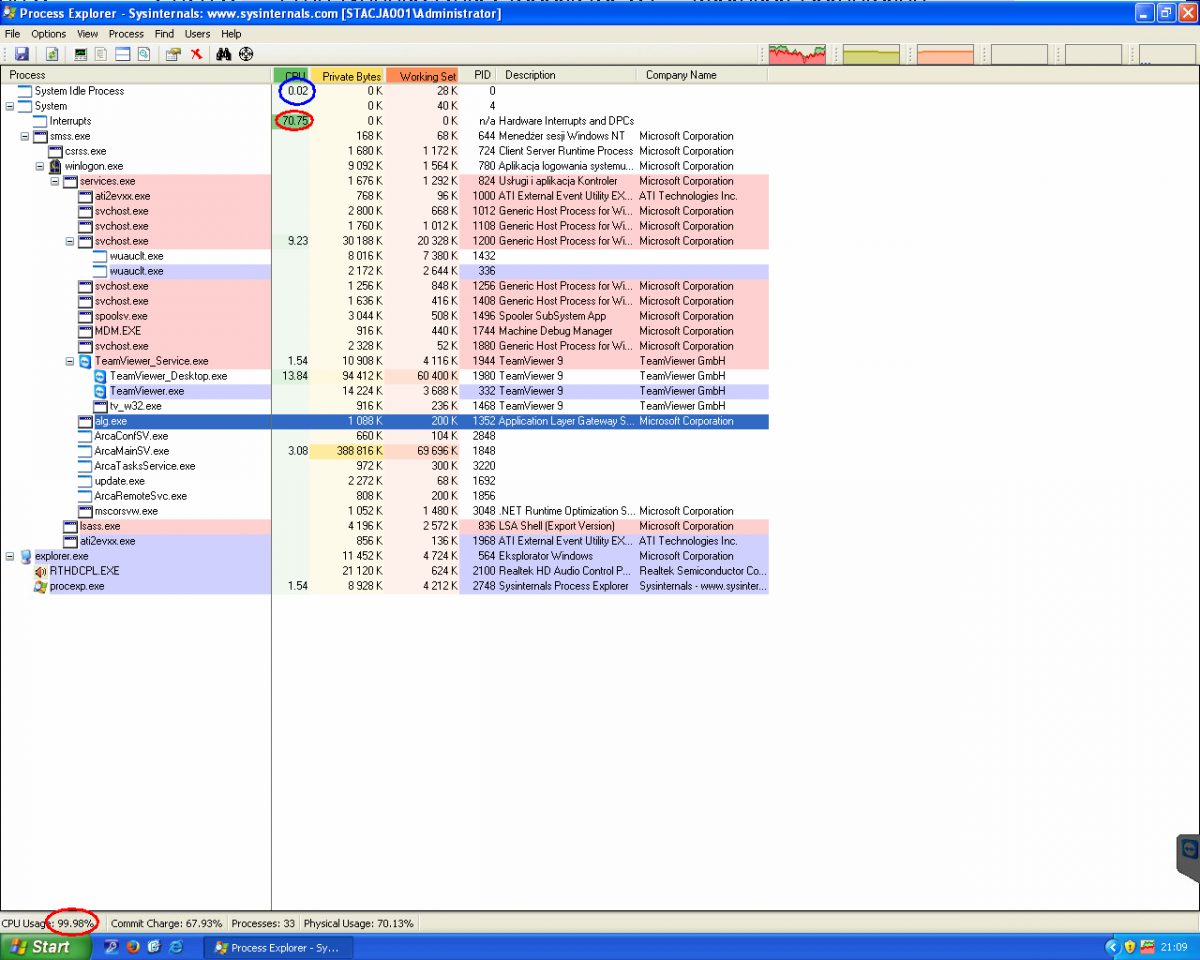Toggle the Show Process Tree toolbar icon
The height and width of the screenshot is (960, 1200).
103,54
